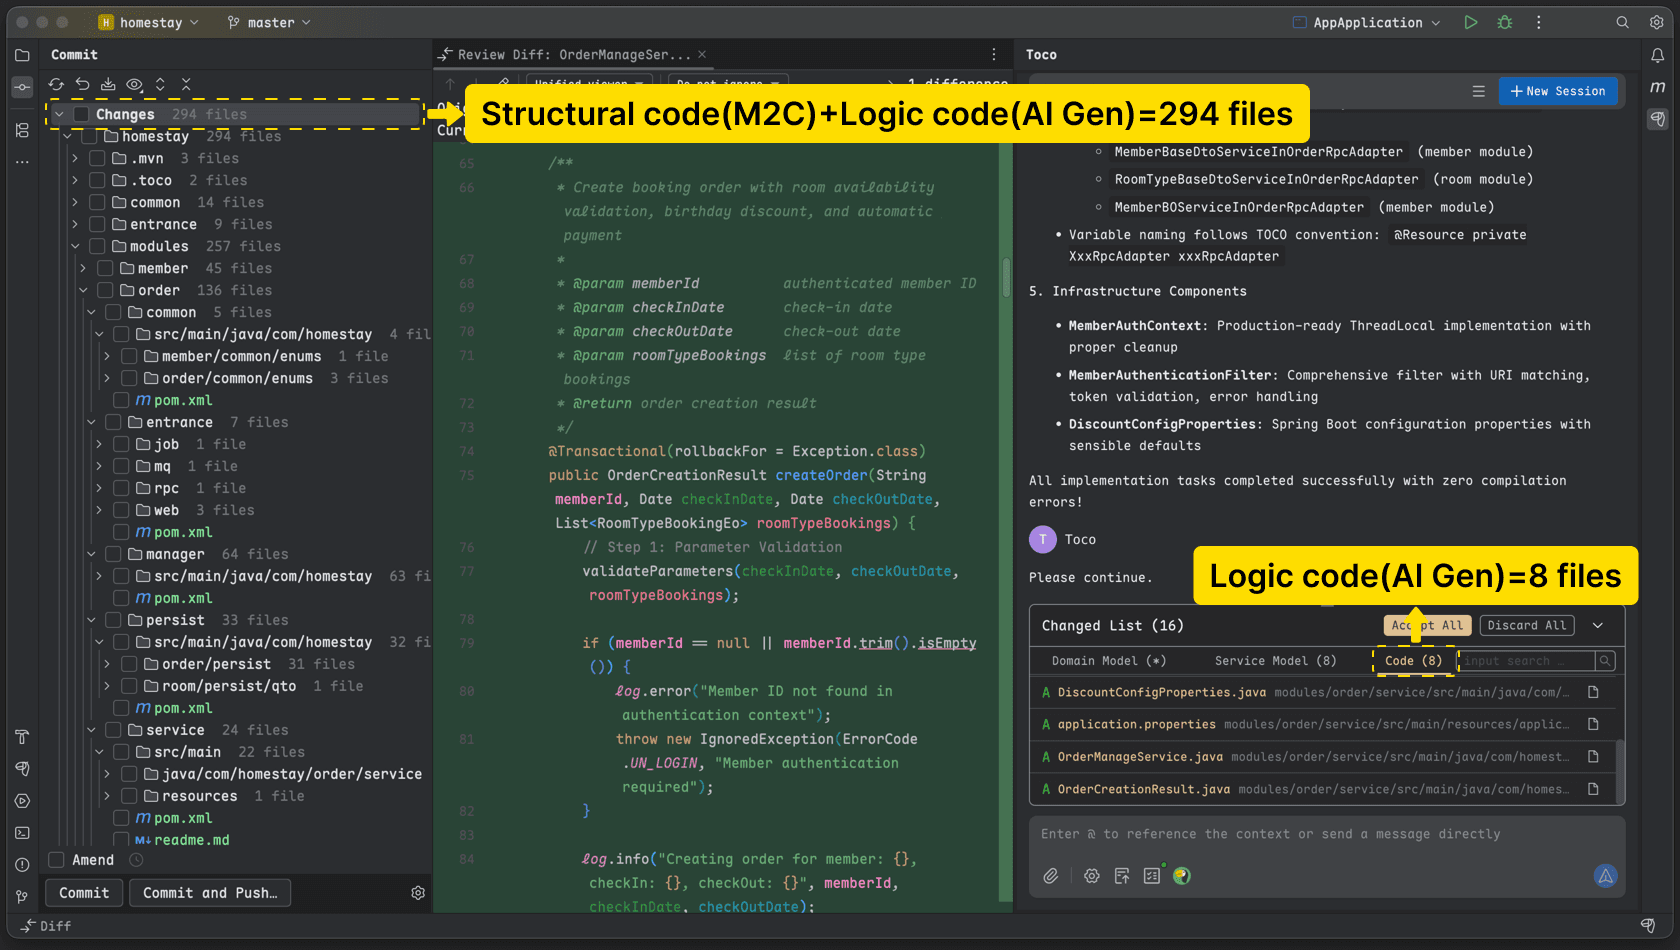Open the Changed List chevron dropdown
Screen dimensions: 1680x950
click(1597, 625)
